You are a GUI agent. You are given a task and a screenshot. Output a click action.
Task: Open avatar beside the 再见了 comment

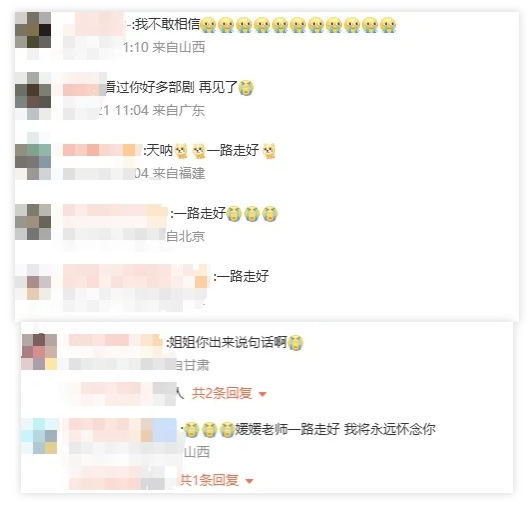point(33,90)
